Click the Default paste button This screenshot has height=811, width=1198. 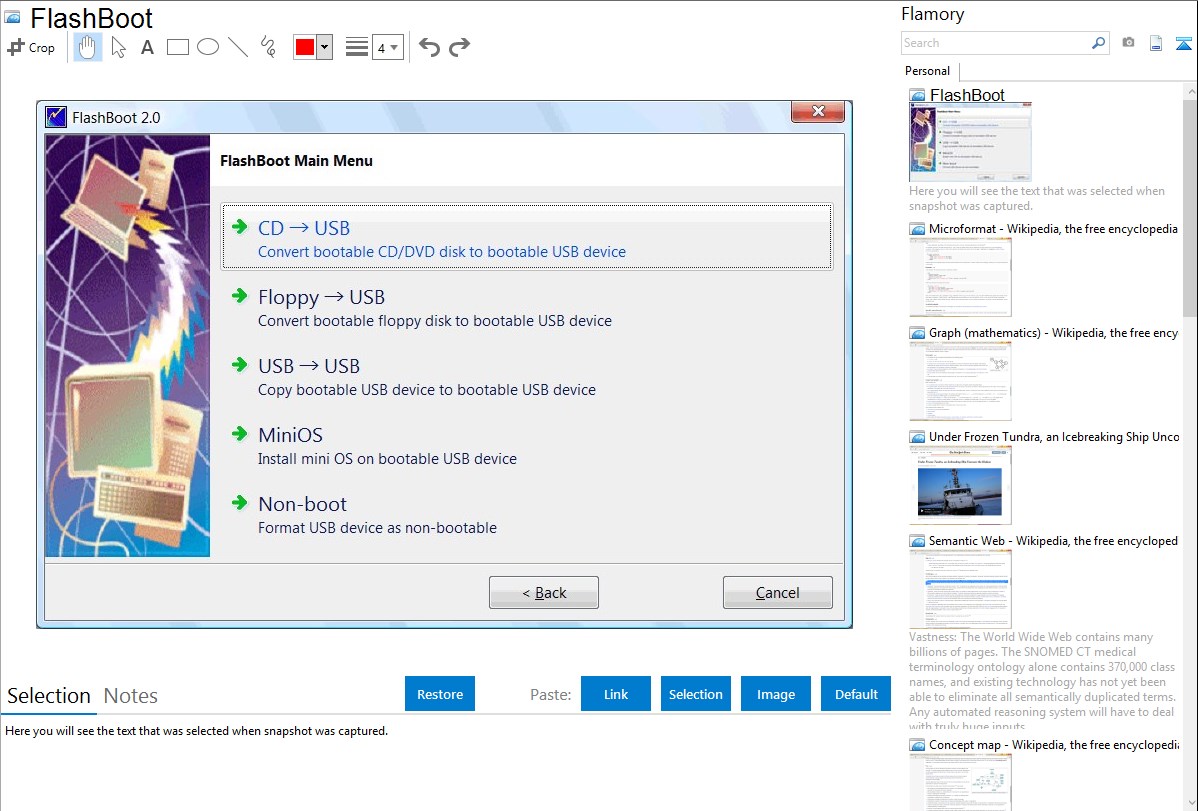[x=856, y=693]
